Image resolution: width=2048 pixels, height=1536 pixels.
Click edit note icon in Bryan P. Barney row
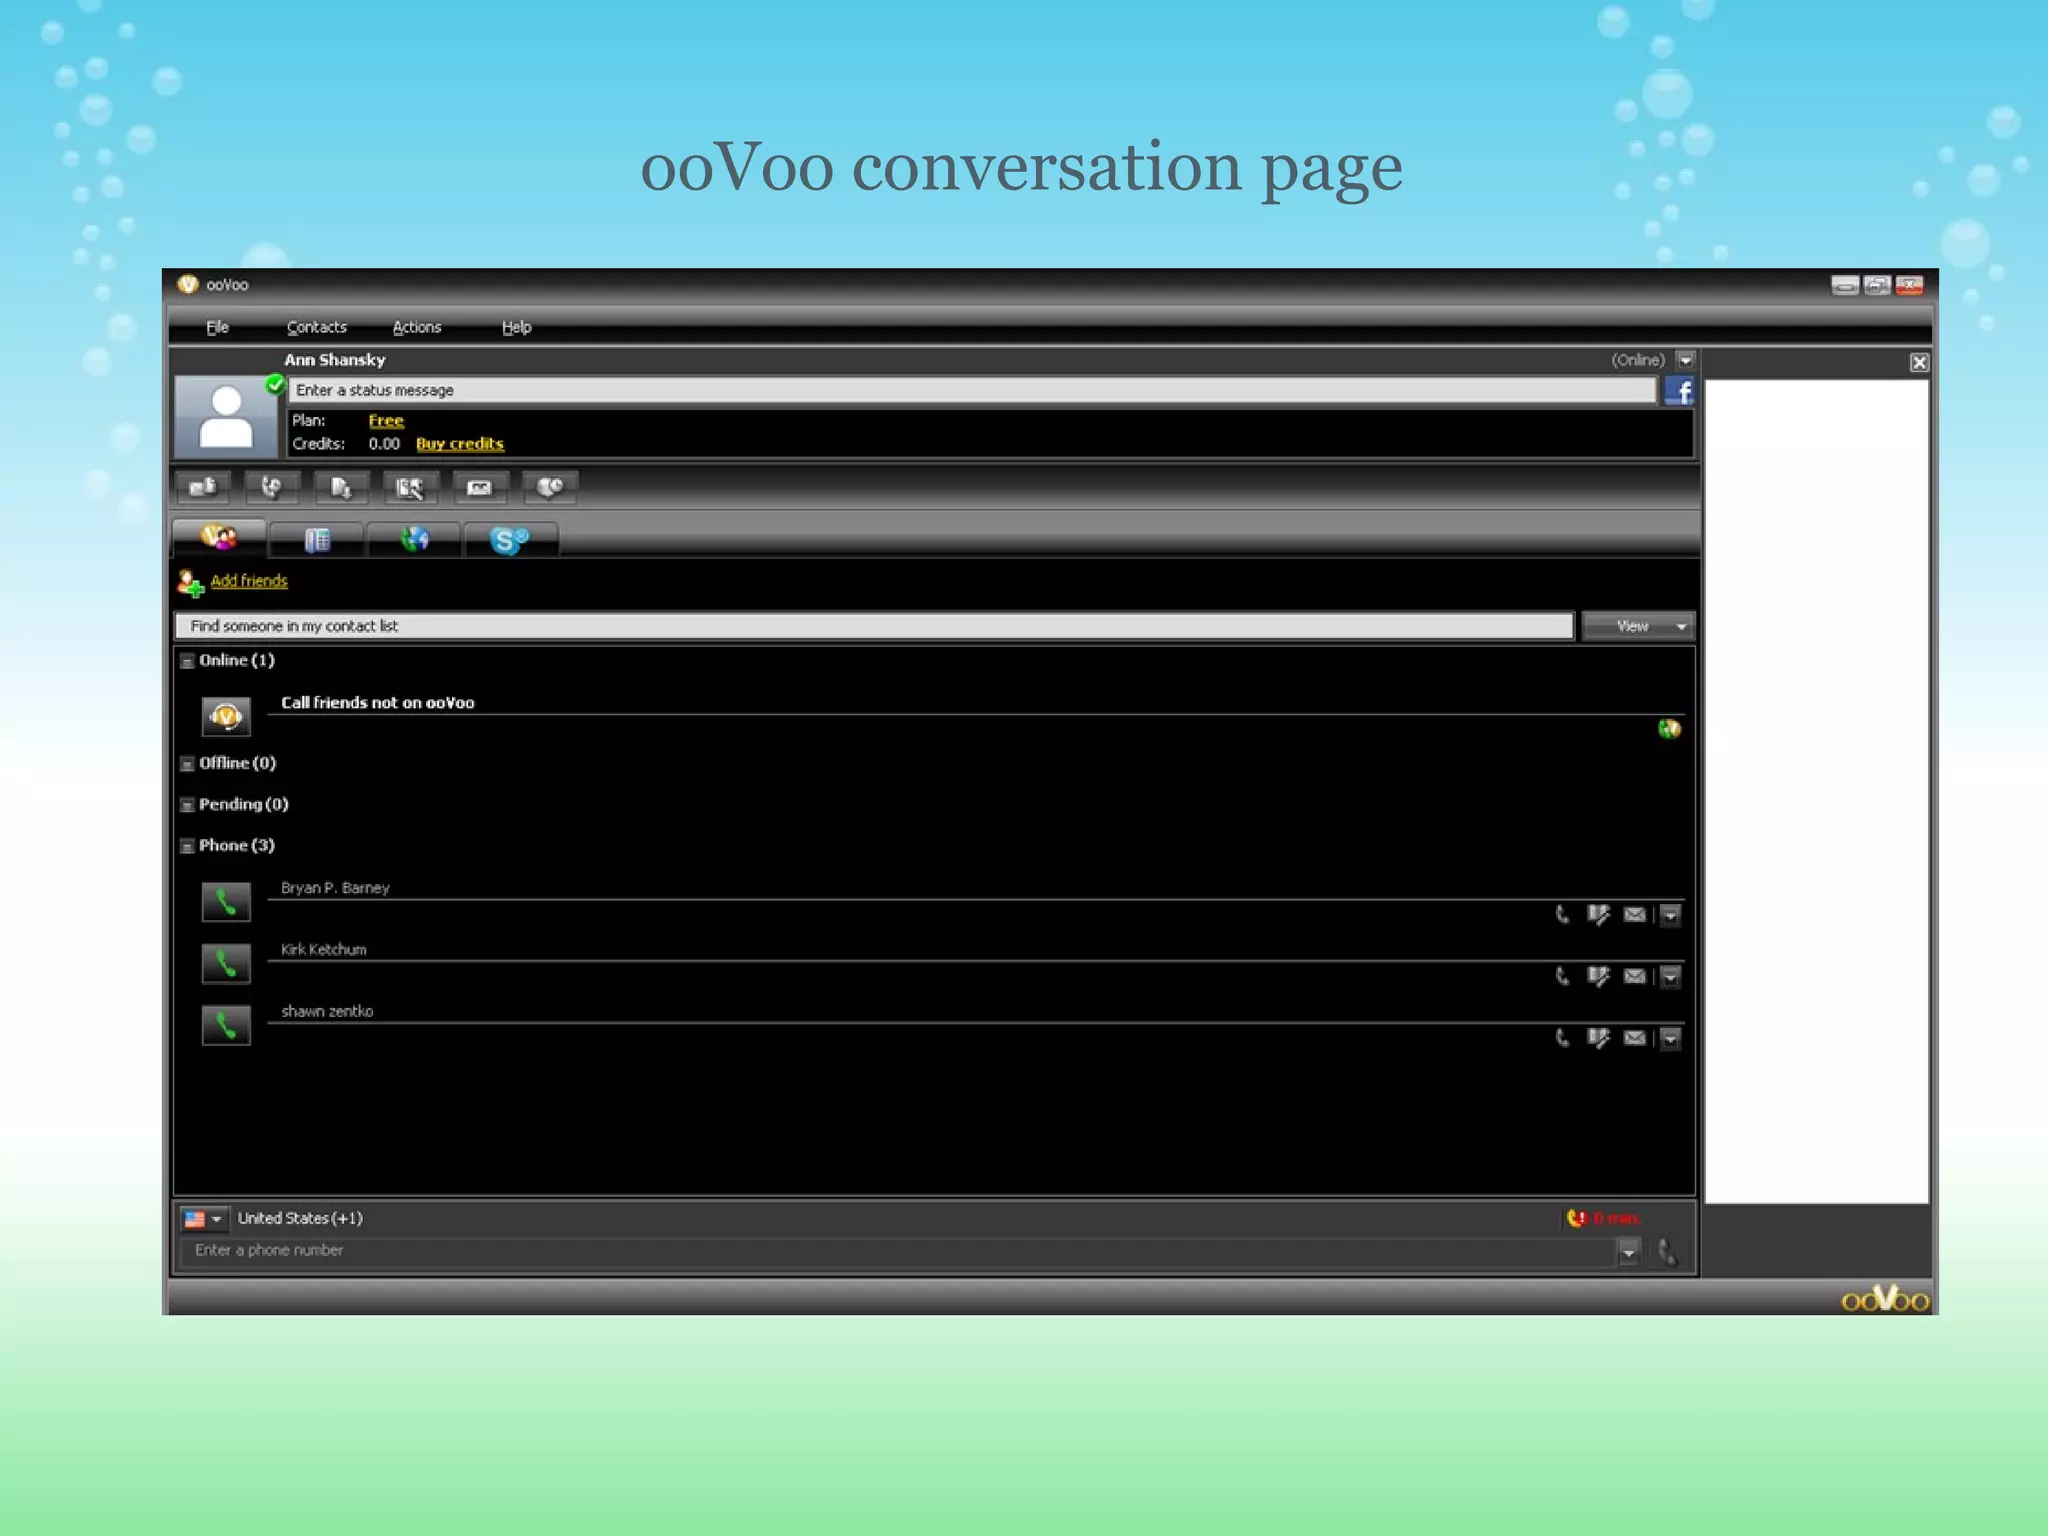(x=1598, y=914)
